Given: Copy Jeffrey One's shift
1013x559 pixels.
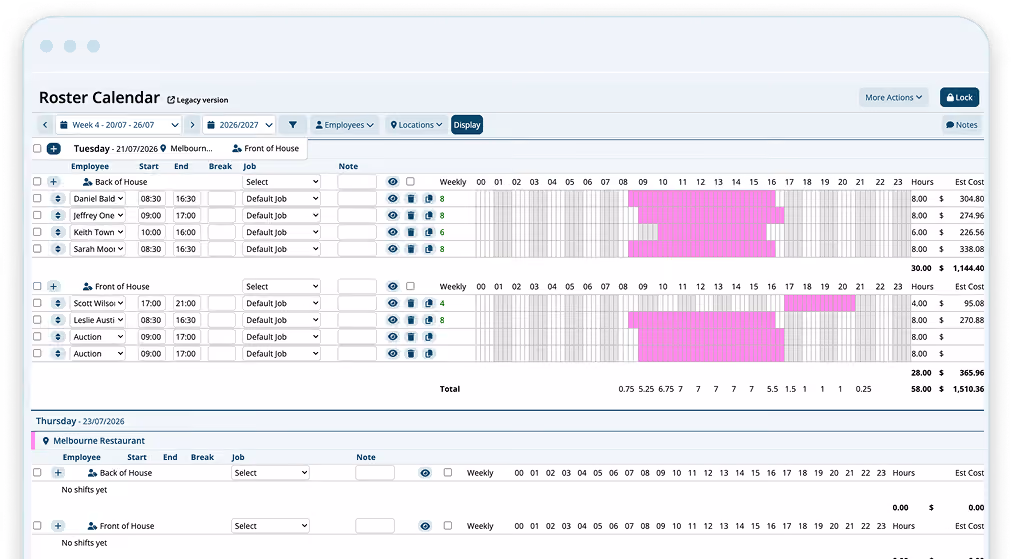Looking at the screenshot, I should (428, 215).
